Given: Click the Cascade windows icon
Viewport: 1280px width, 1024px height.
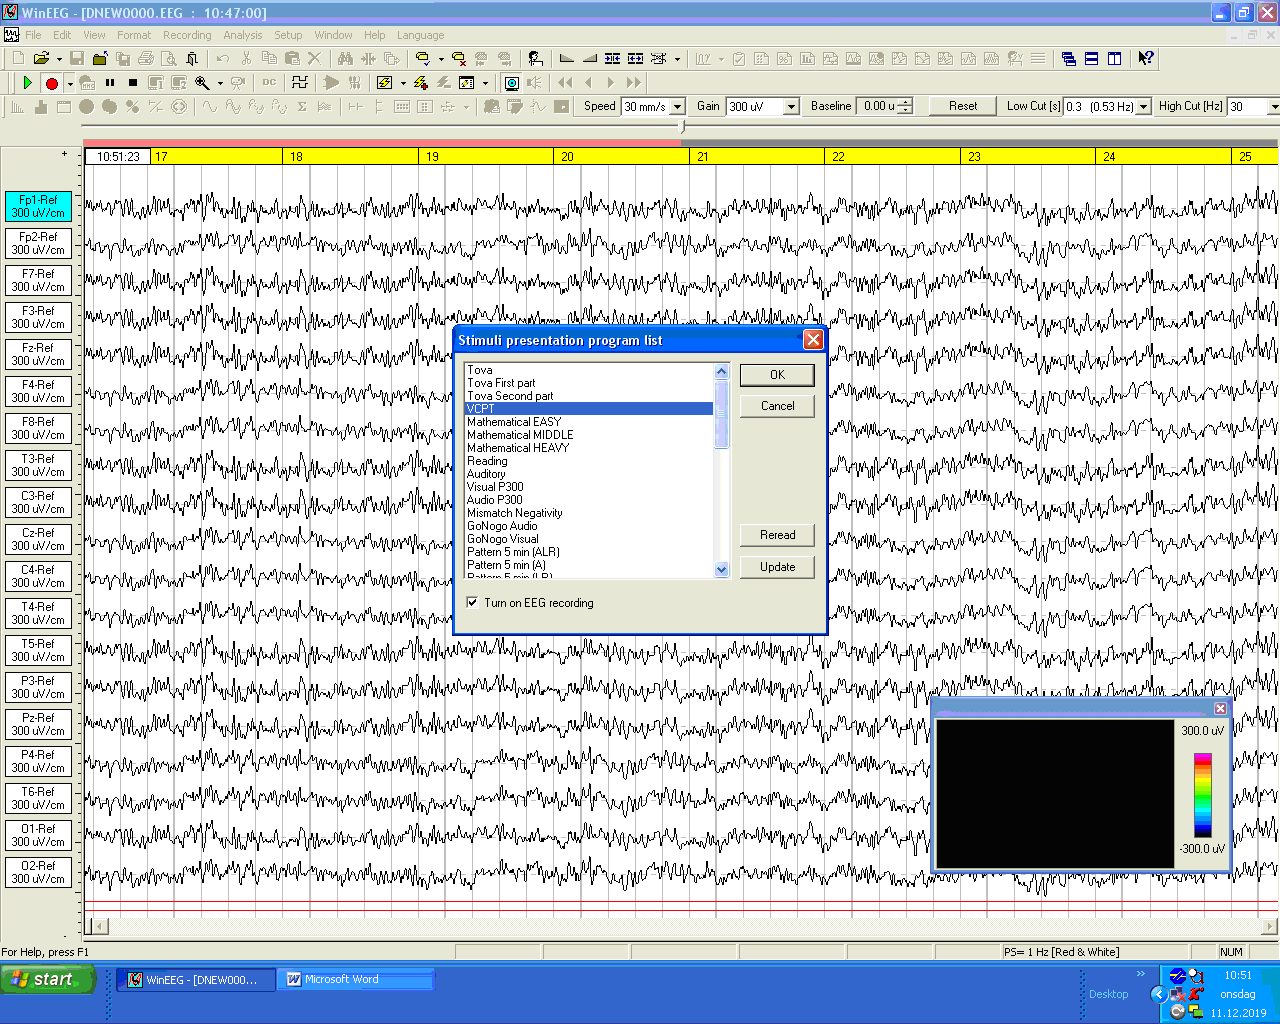Looking at the screenshot, I should (x=1068, y=59).
